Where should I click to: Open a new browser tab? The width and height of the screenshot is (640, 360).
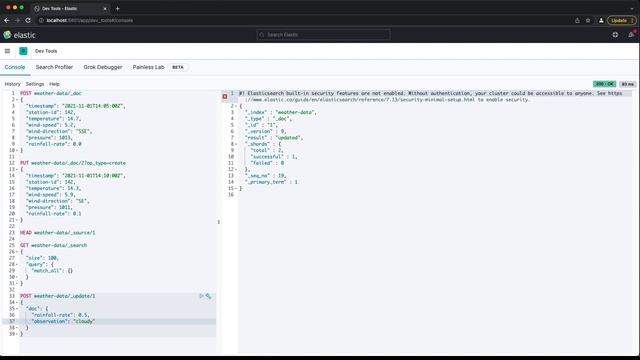[x=118, y=8]
